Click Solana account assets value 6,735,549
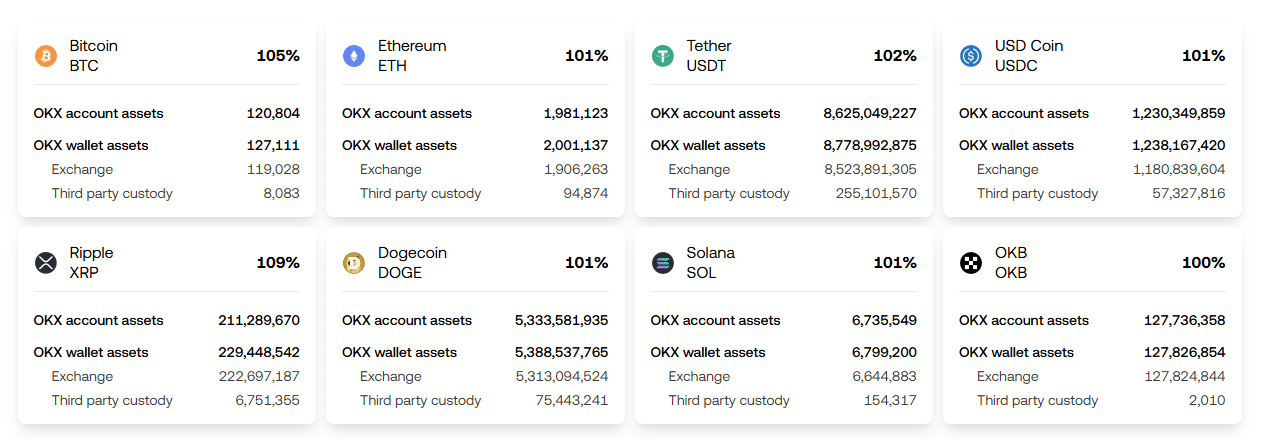This screenshot has width=1280, height=439. [885, 321]
